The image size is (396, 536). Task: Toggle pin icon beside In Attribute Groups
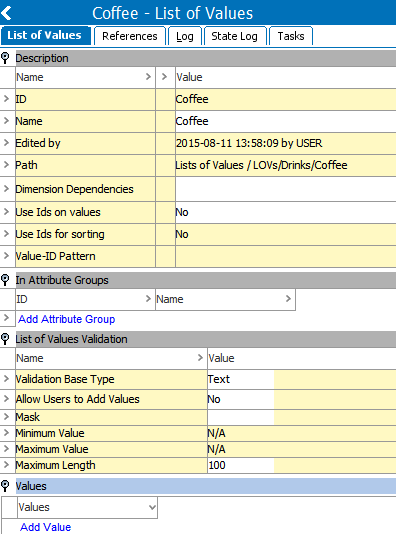pos(5,280)
